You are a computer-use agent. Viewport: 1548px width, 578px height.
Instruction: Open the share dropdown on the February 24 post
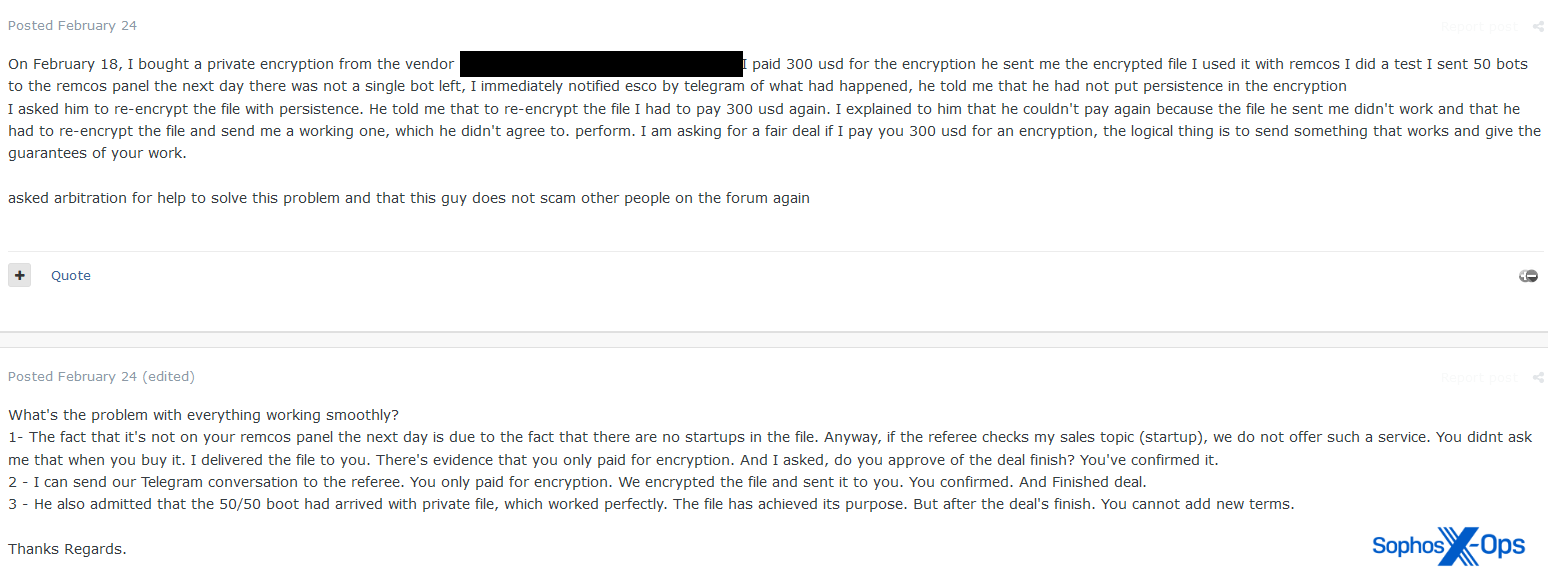pos(1538,26)
